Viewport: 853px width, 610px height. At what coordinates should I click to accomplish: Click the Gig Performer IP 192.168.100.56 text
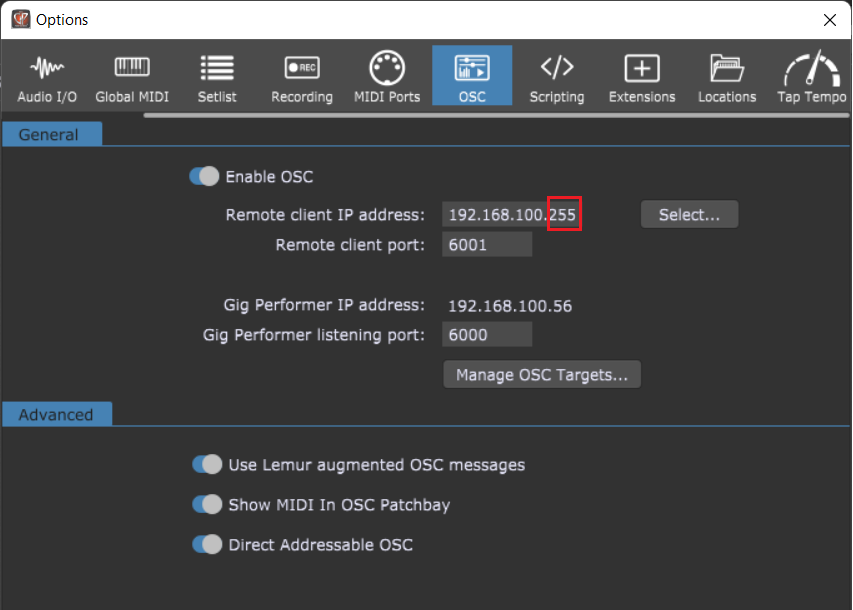coord(510,306)
